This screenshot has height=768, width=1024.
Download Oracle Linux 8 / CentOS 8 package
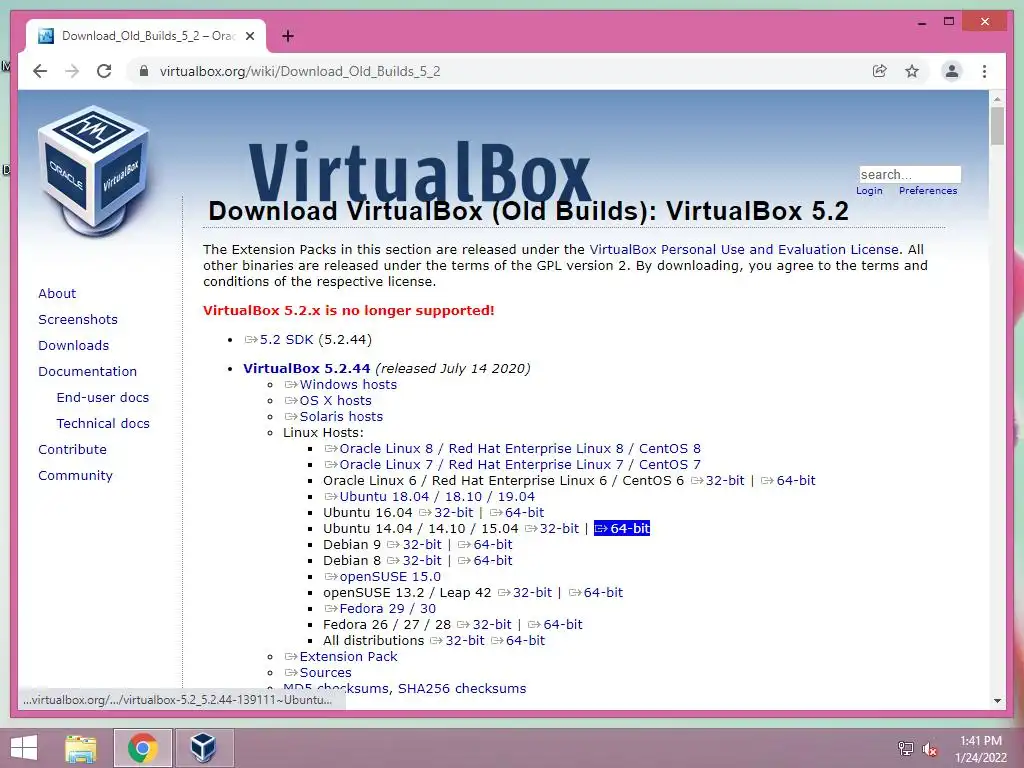[513, 449]
